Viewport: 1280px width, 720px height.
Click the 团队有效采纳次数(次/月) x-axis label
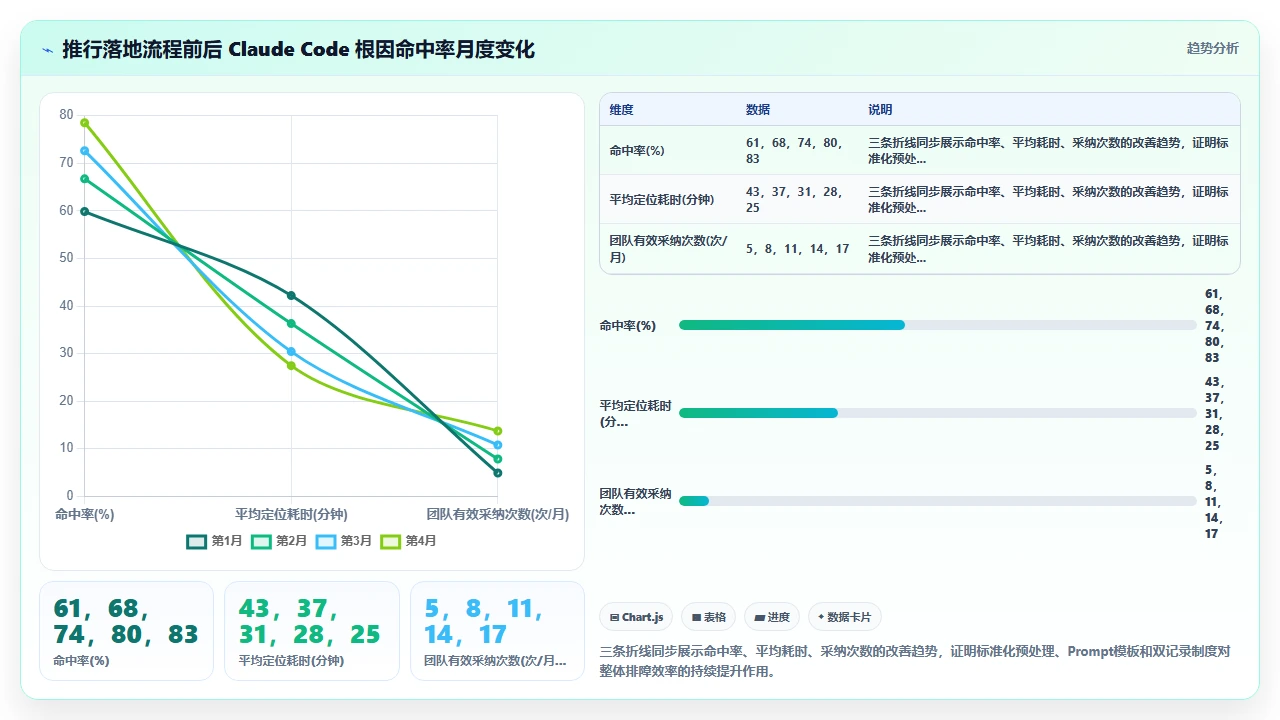497,515
